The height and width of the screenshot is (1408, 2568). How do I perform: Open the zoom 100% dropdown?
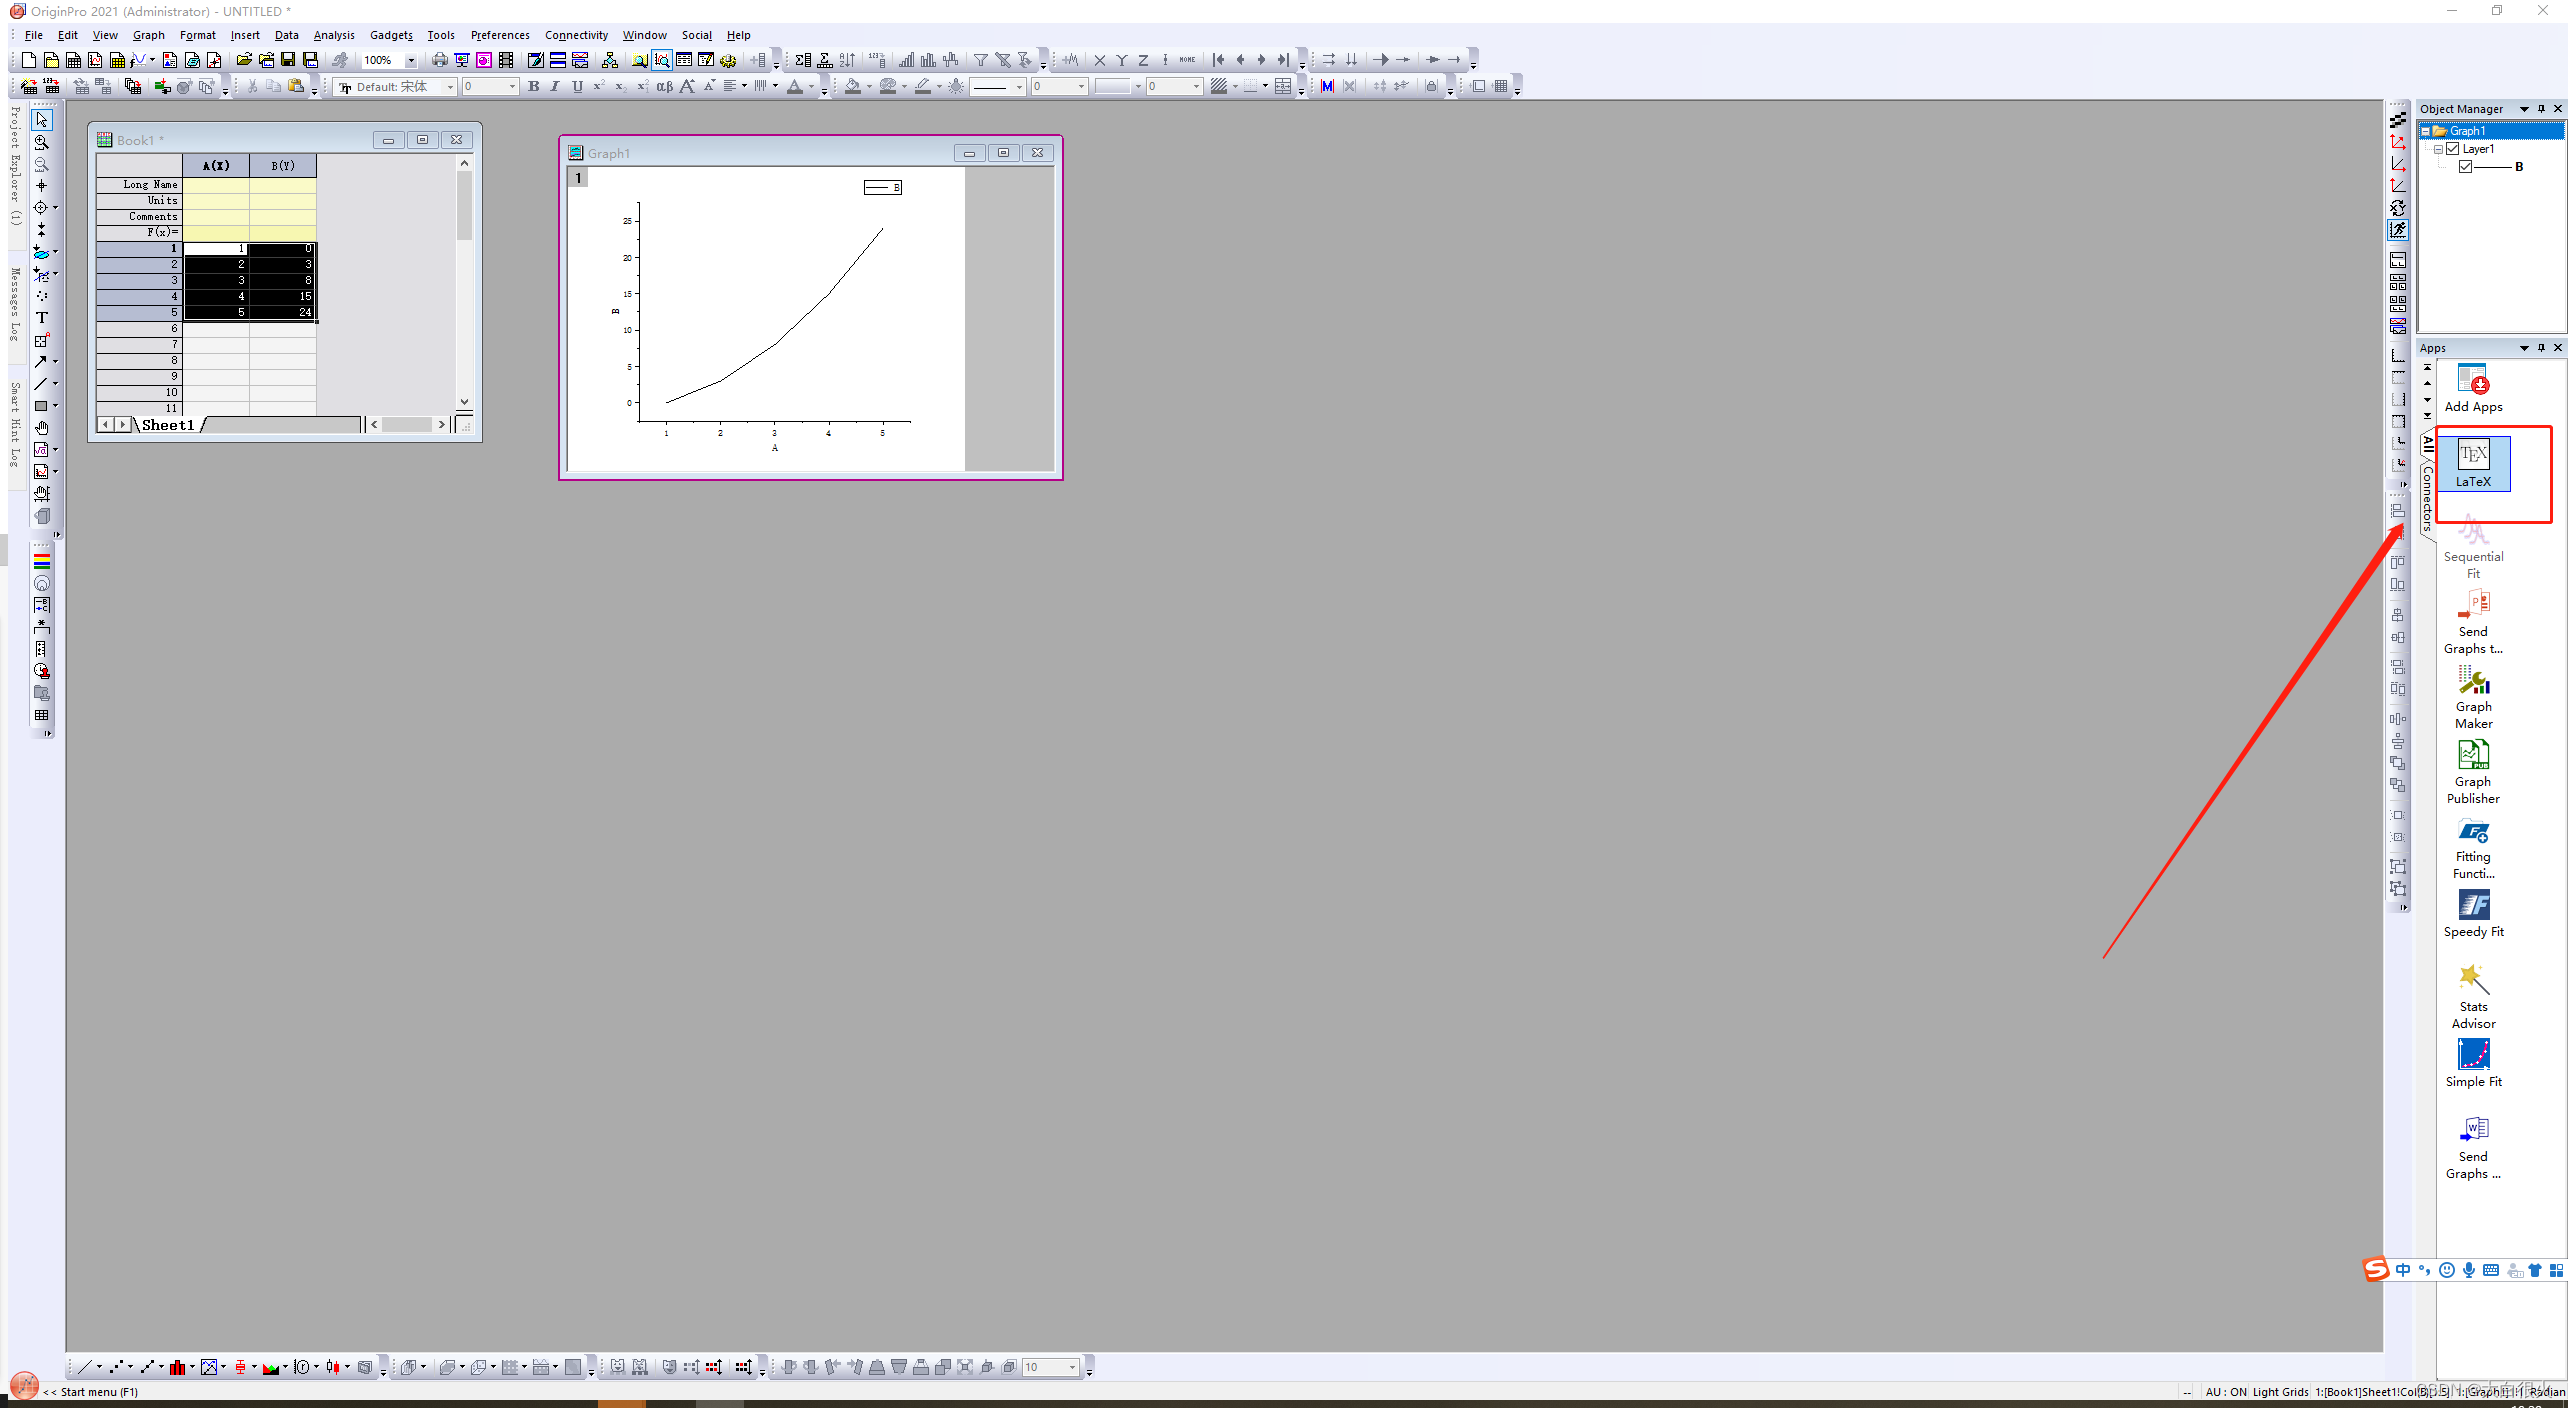pyautogui.click(x=410, y=60)
